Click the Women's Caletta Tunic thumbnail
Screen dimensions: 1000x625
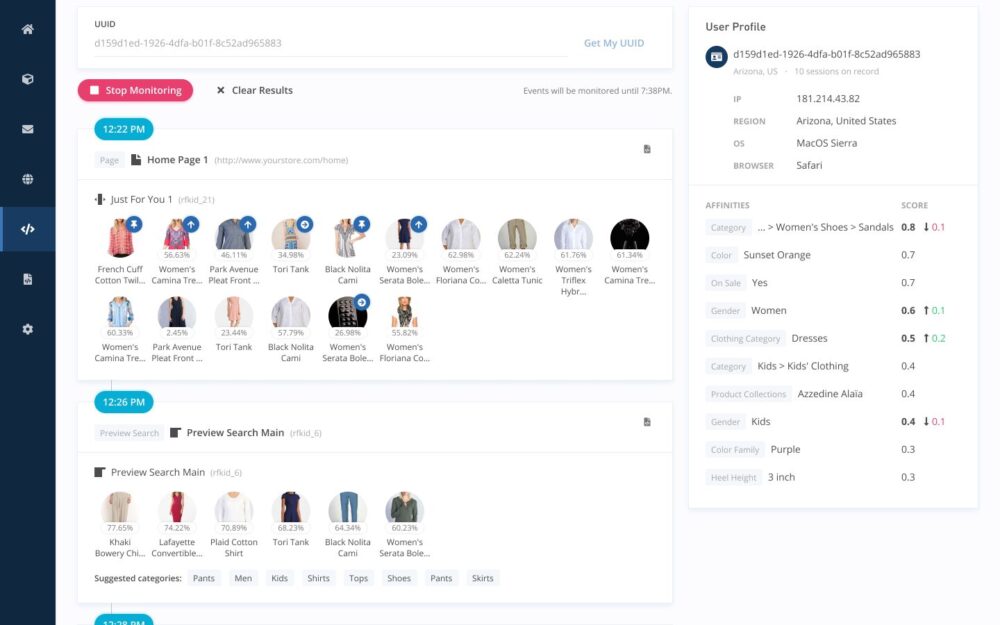517,236
